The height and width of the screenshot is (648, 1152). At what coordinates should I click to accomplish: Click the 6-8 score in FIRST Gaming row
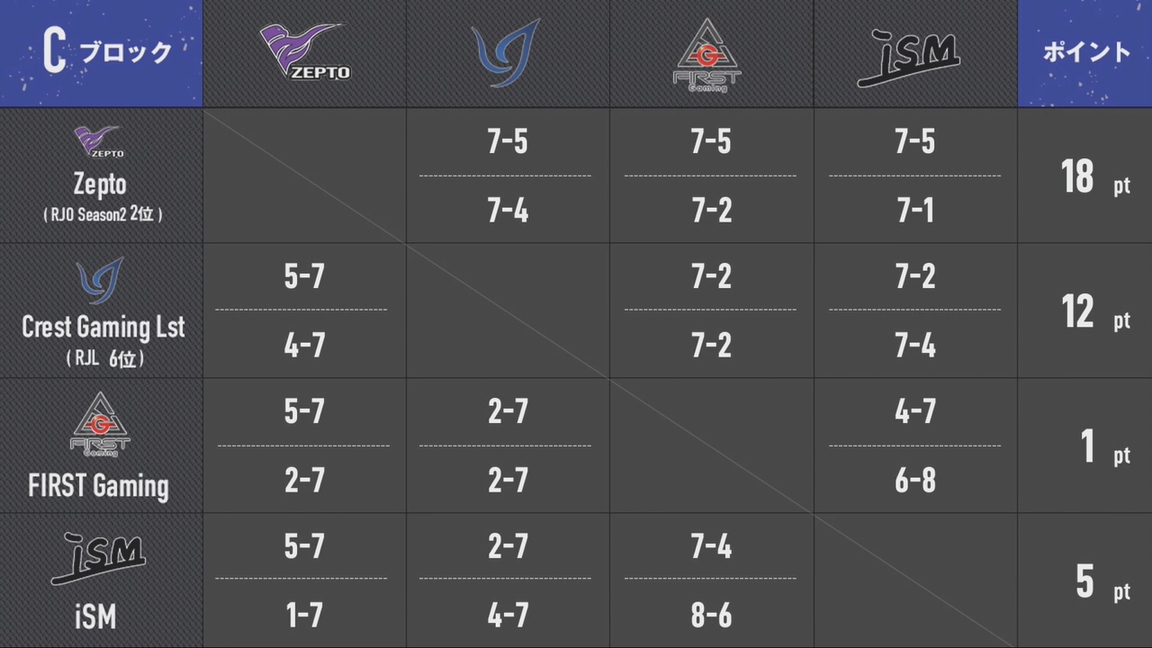click(x=915, y=480)
